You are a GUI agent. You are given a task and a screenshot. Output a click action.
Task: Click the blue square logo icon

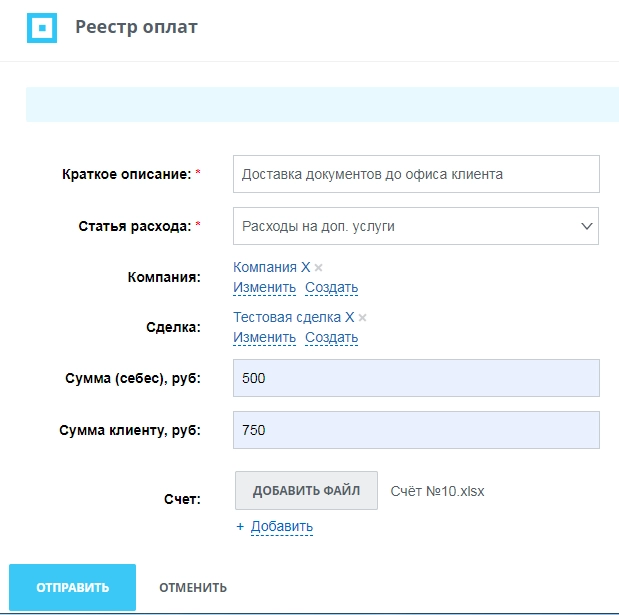(41, 28)
